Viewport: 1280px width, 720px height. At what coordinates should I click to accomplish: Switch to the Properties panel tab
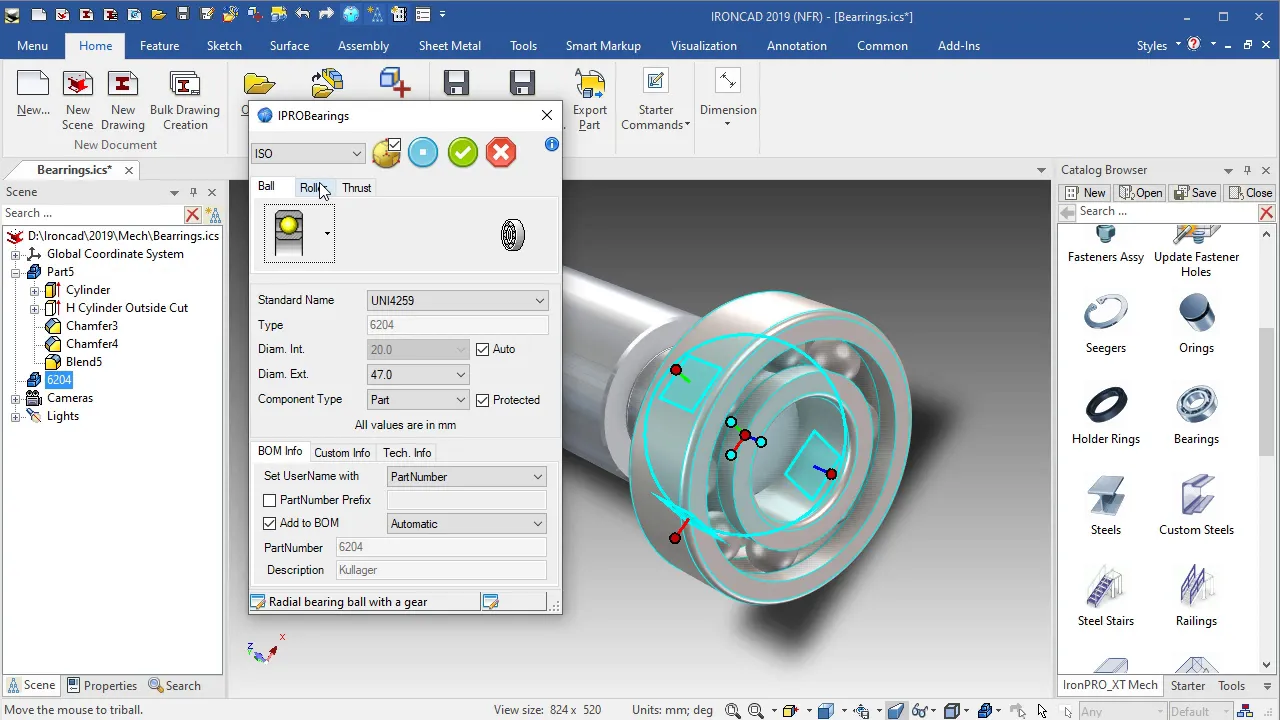pyautogui.click(x=101, y=686)
